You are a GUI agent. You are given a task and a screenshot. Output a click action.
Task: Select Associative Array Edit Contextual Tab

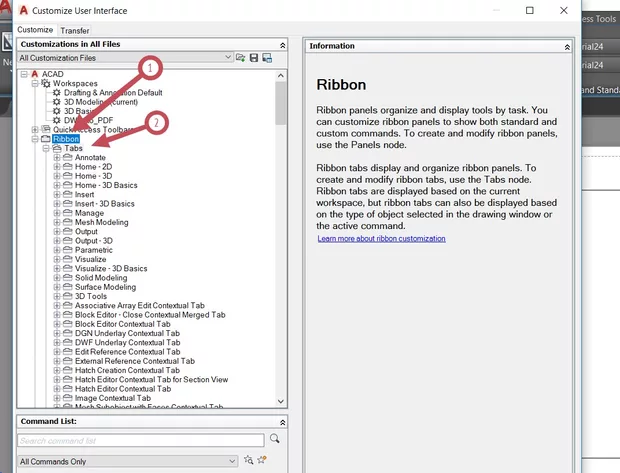(140, 306)
